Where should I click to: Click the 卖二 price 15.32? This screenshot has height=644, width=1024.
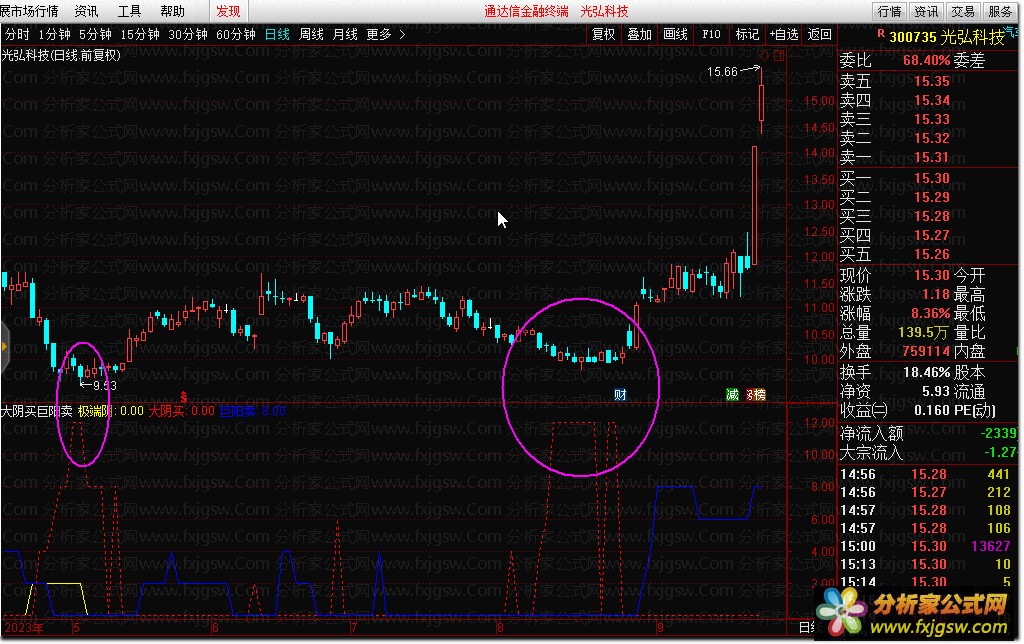point(932,138)
